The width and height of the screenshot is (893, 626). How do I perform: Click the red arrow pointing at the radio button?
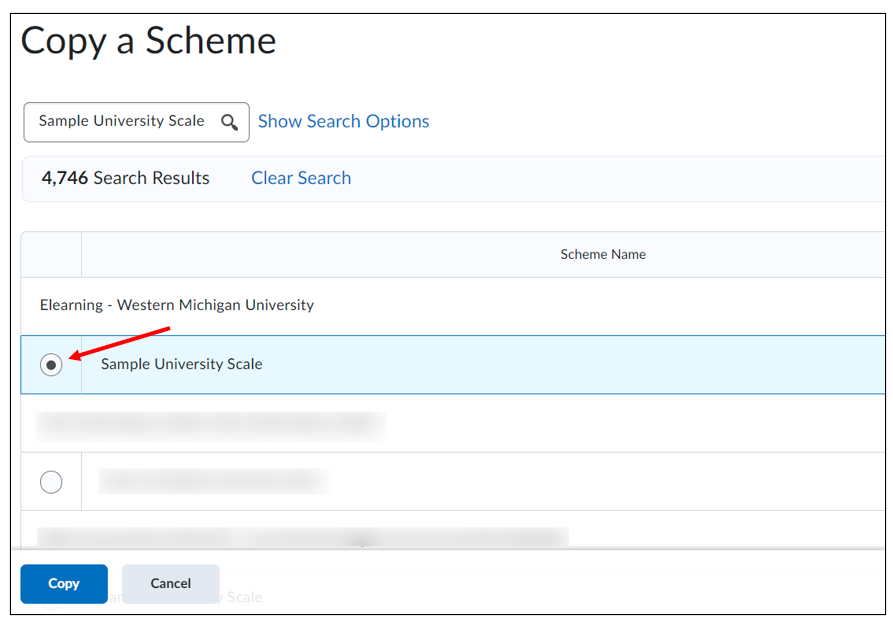click(120, 341)
